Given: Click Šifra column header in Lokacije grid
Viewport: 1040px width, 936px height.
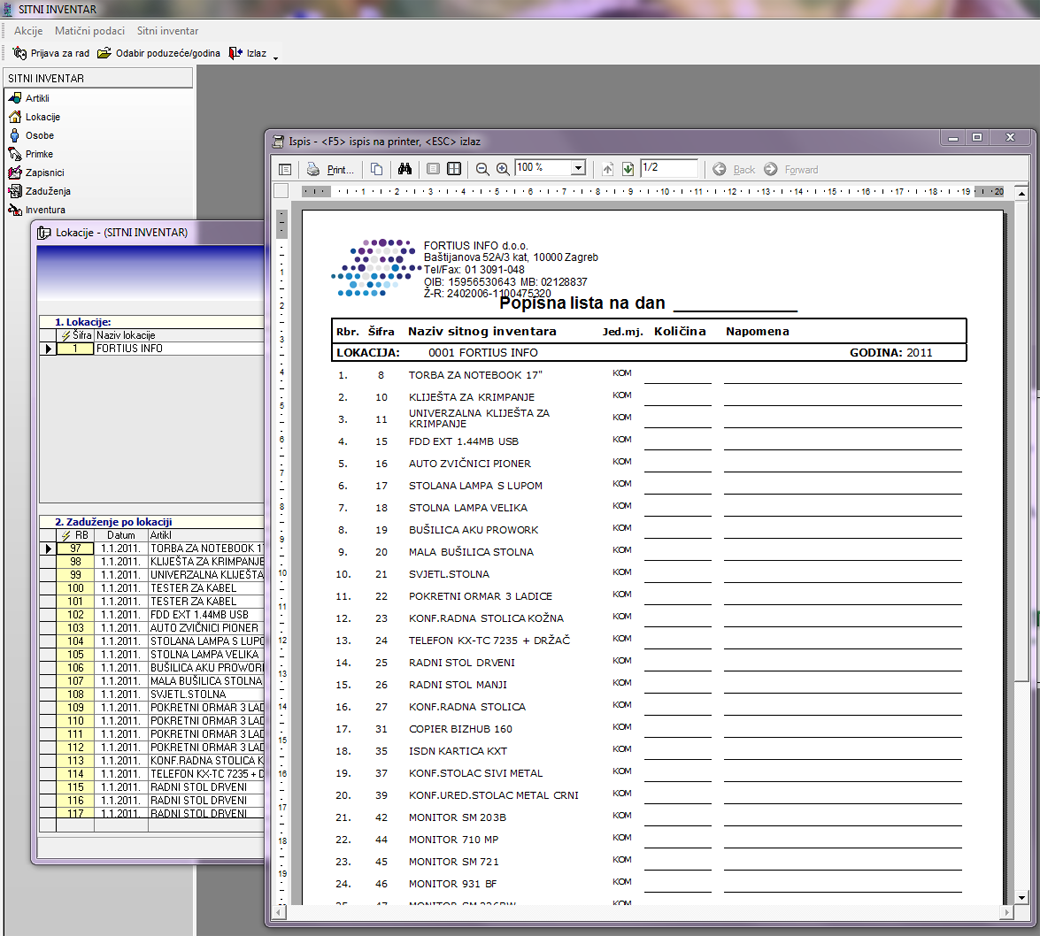Looking at the screenshot, I should coord(75,336).
